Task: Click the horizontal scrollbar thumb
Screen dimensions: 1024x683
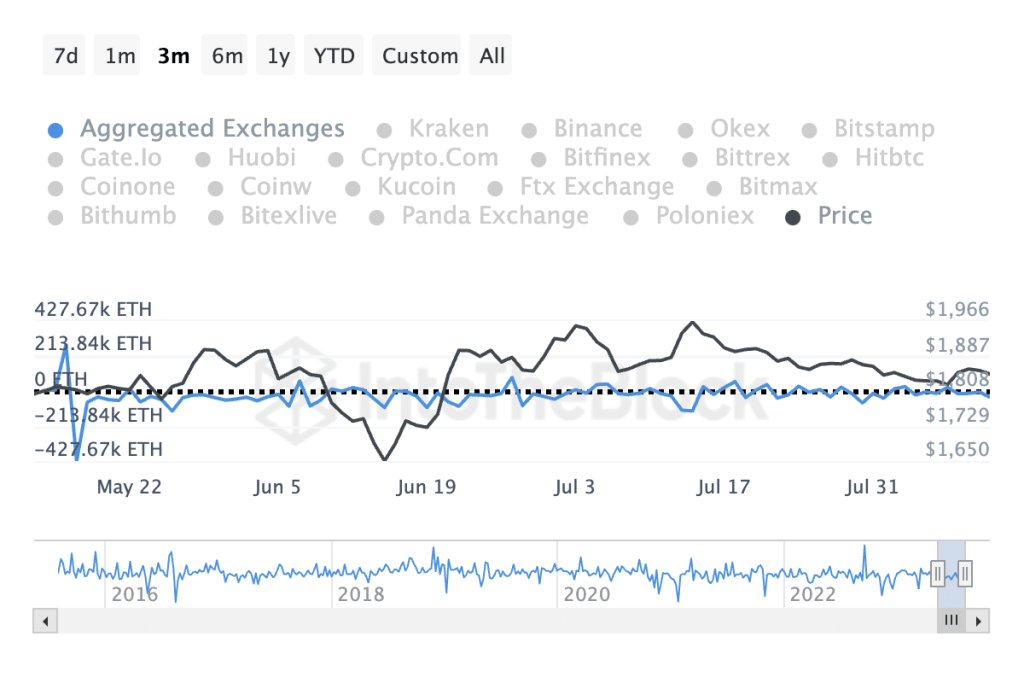Action: point(951,621)
